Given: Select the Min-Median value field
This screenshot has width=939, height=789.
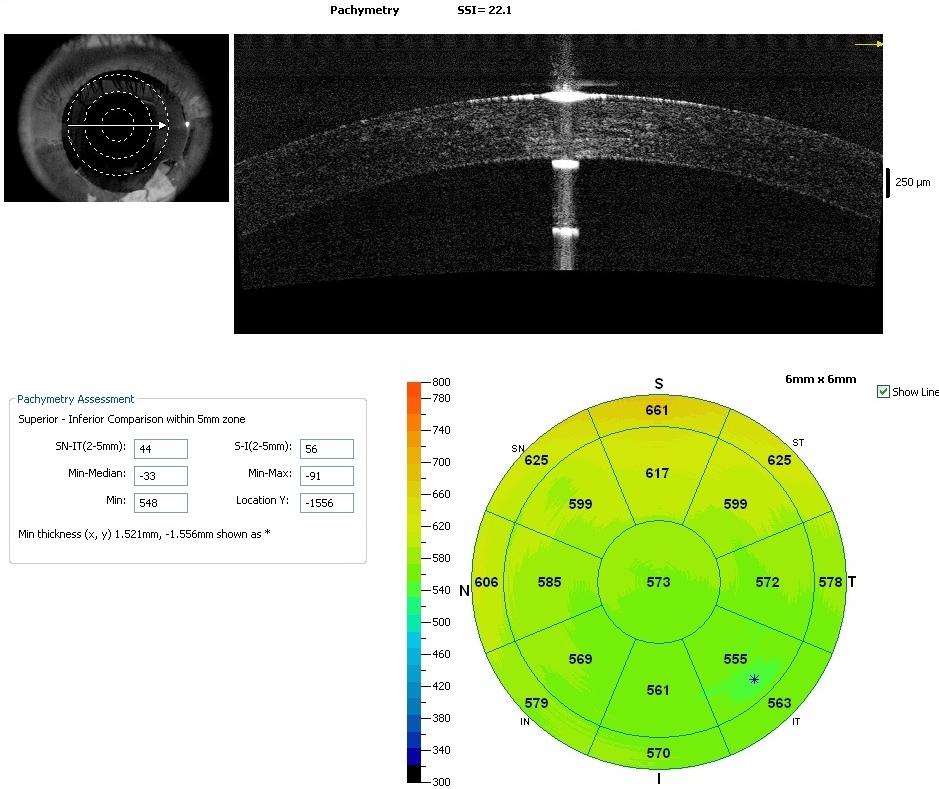Looking at the screenshot, I should tap(160, 476).
